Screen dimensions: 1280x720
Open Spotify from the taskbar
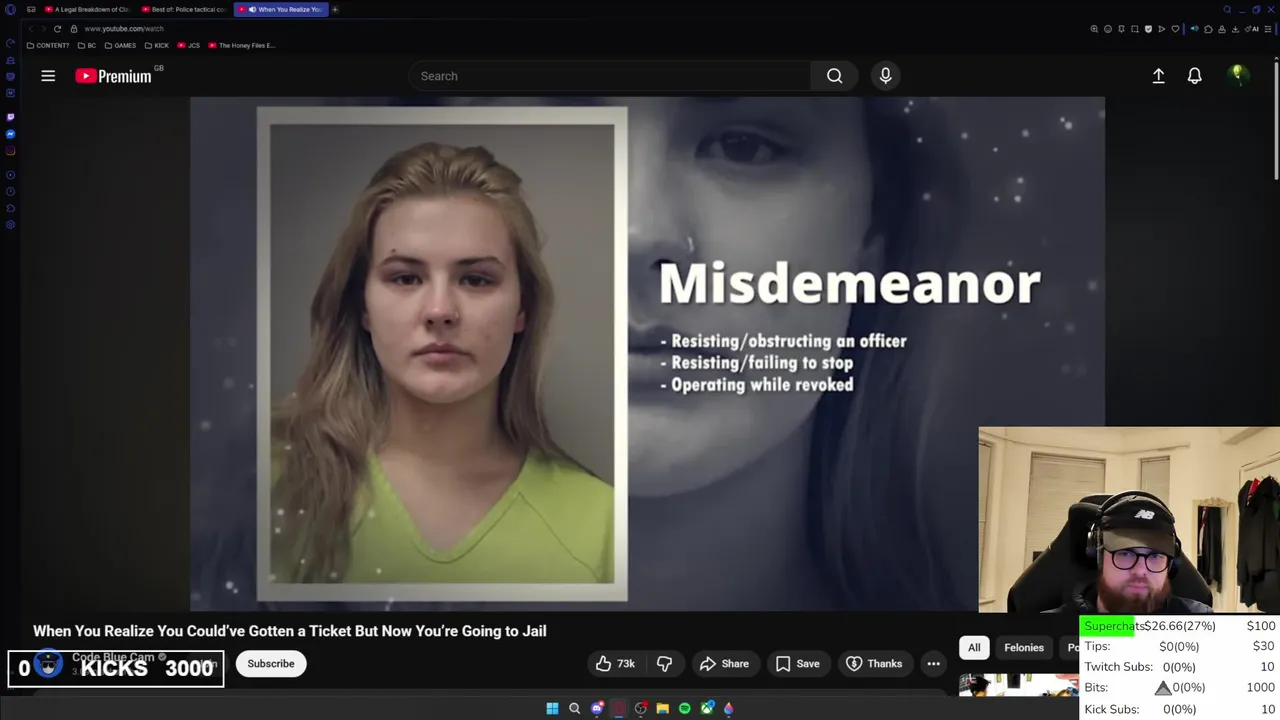coord(684,708)
